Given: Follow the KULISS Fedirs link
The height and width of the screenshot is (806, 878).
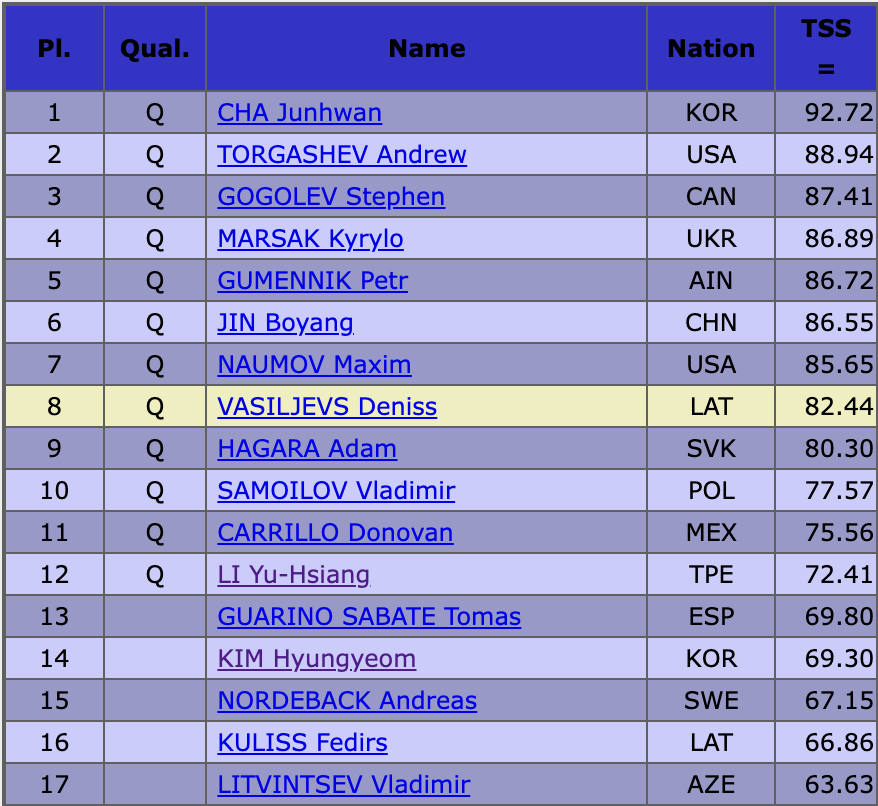Looking at the screenshot, I should pyautogui.click(x=302, y=743).
